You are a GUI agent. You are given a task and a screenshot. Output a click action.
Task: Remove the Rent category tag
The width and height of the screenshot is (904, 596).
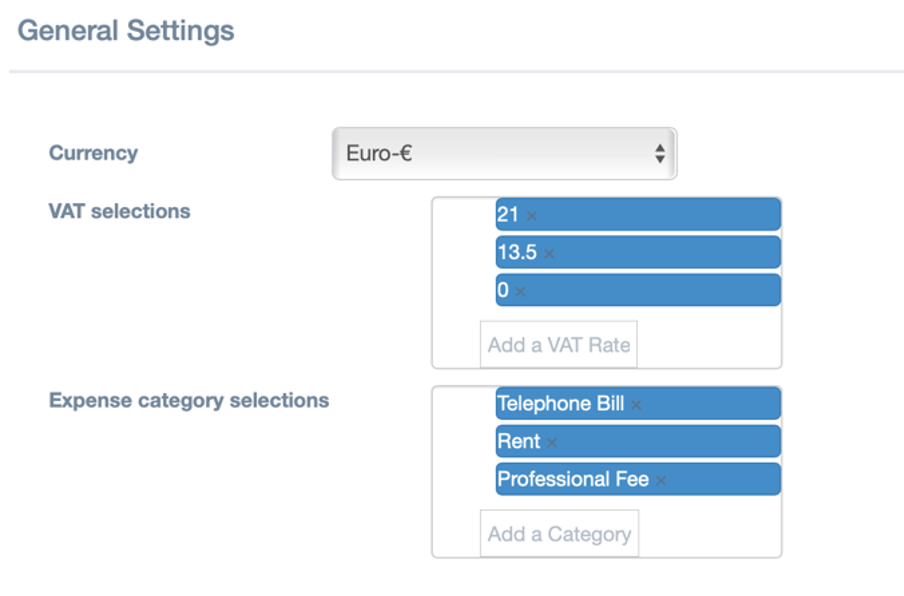point(552,443)
